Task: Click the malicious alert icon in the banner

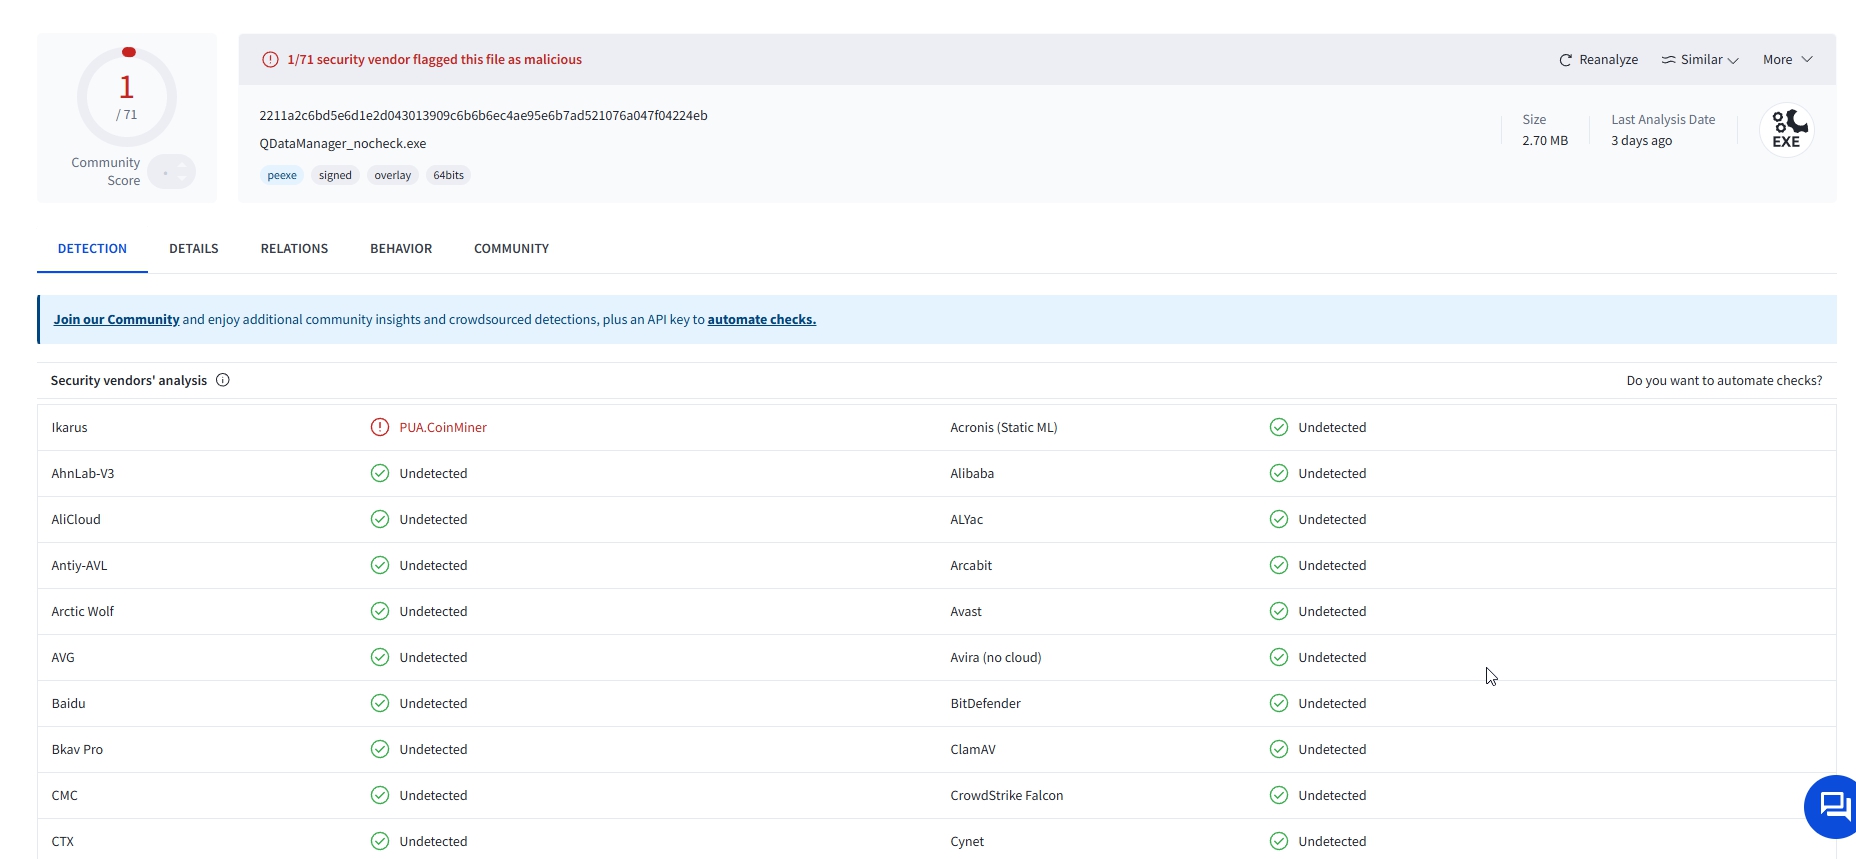Action: click(270, 60)
